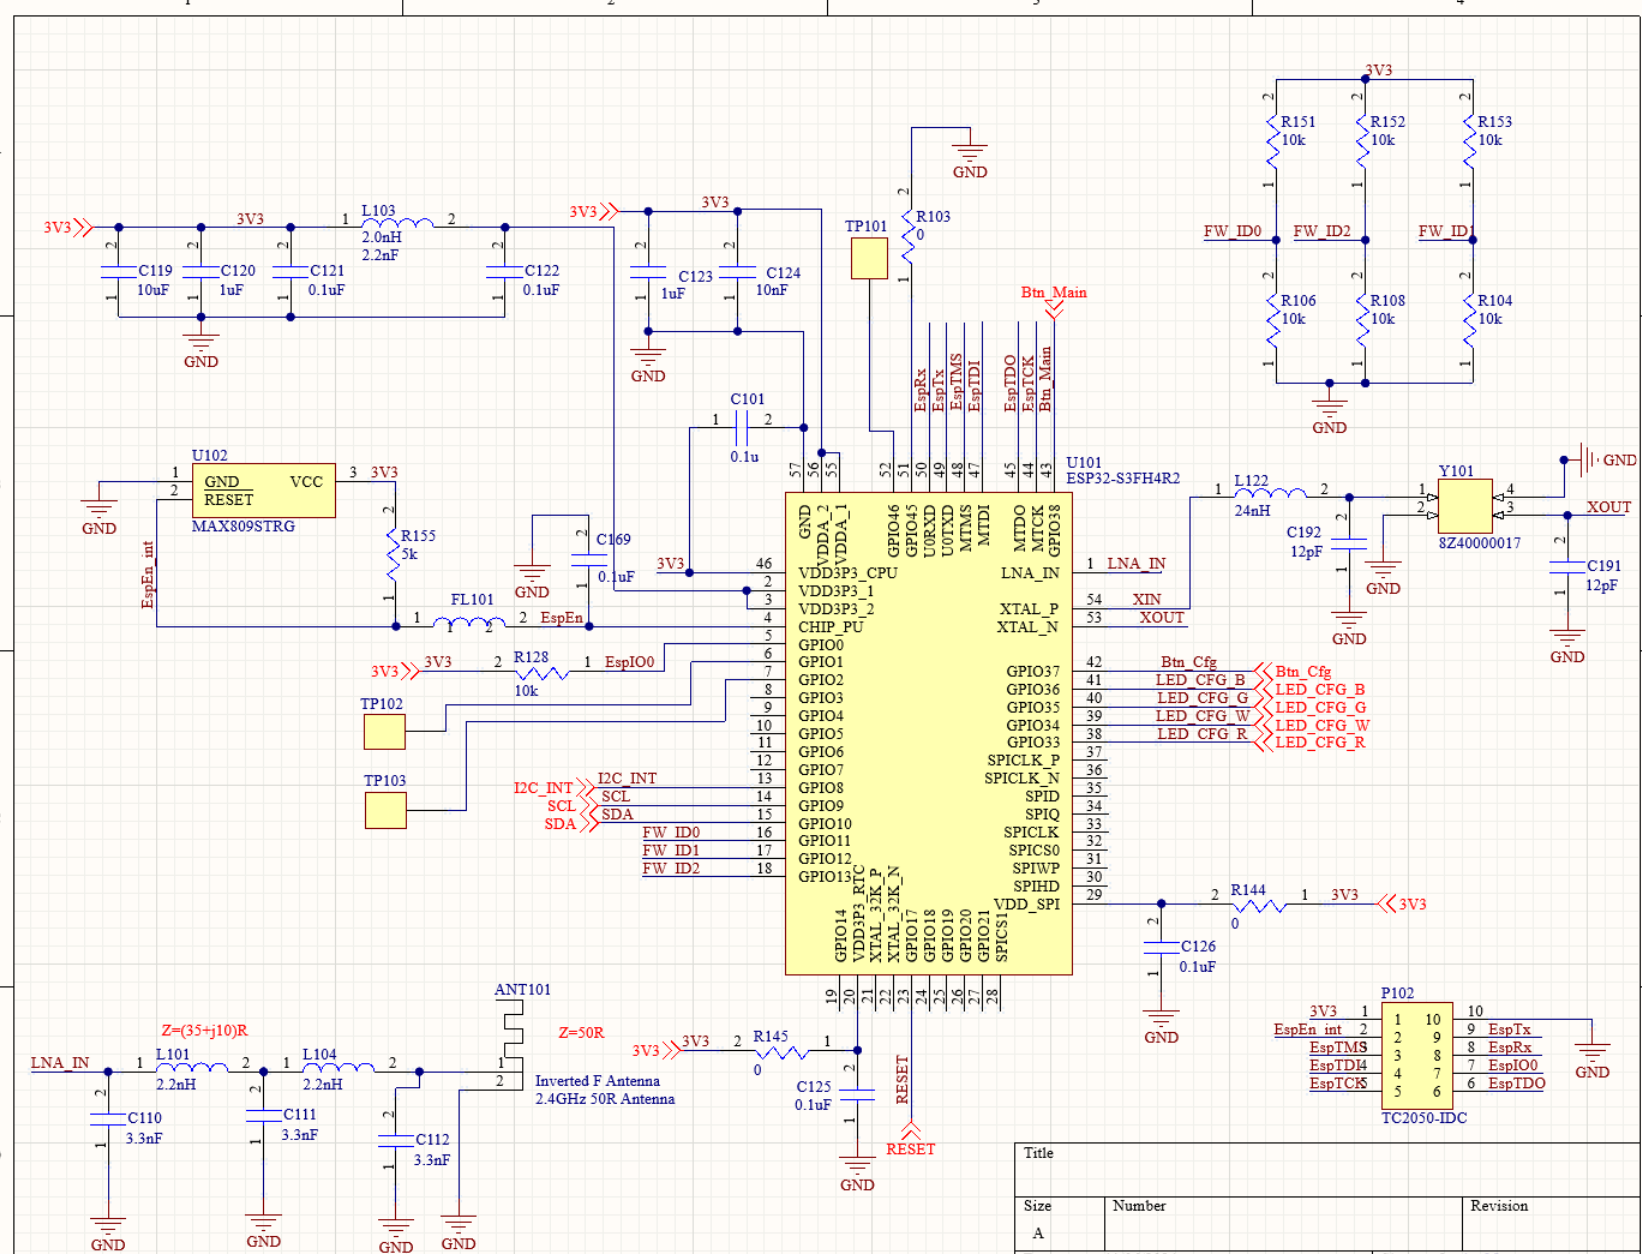Select inductor L101 symbol
Viewport: 1642px width, 1254px height.
[x=192, y=1068]
